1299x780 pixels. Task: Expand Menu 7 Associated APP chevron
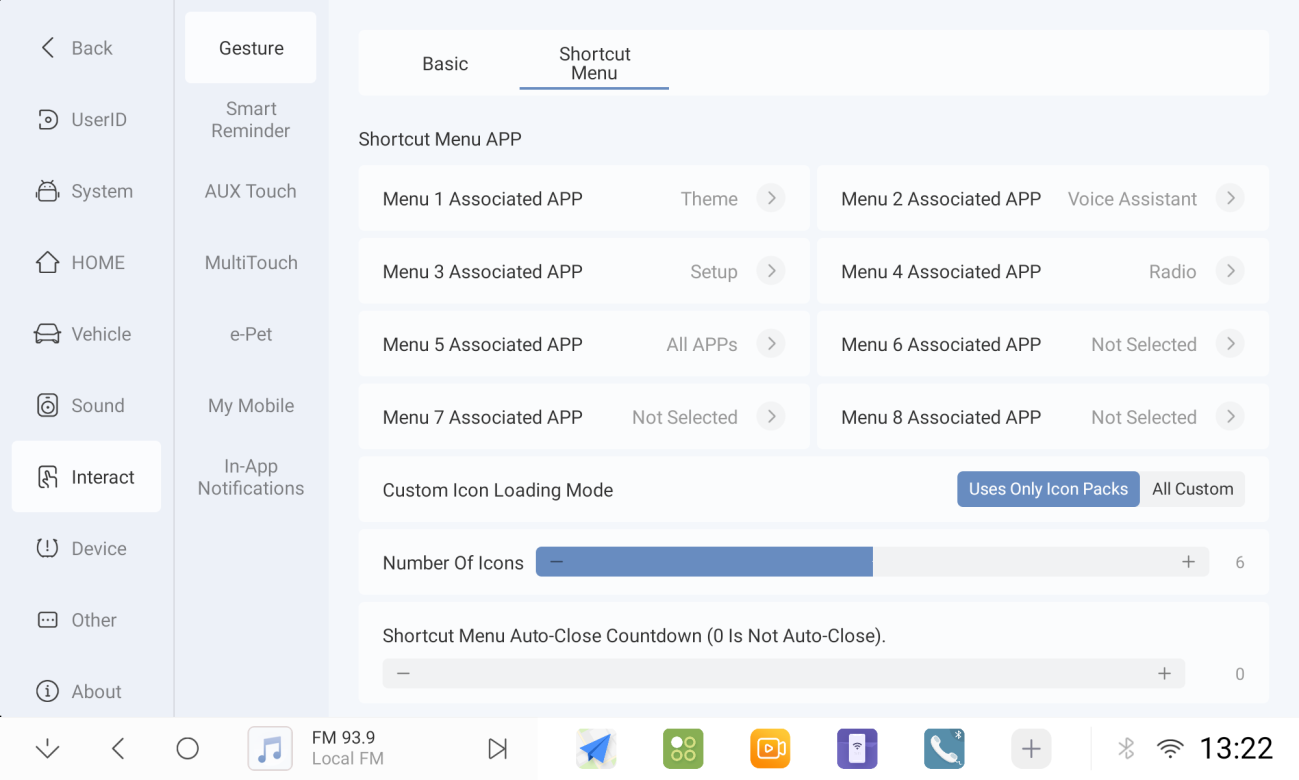coord(770,417)
